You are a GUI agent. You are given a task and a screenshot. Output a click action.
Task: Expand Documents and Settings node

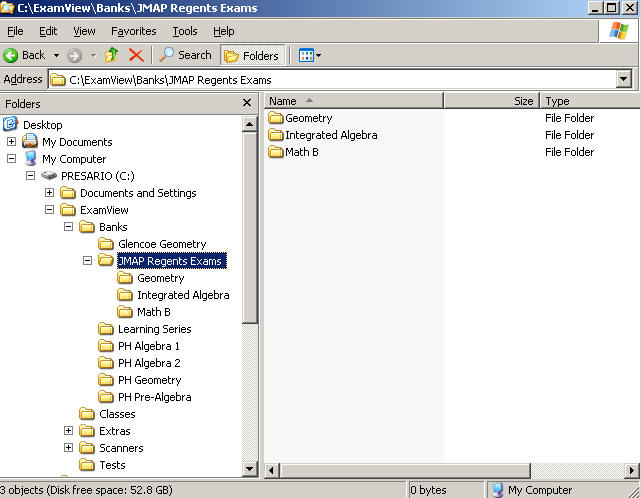49,193
